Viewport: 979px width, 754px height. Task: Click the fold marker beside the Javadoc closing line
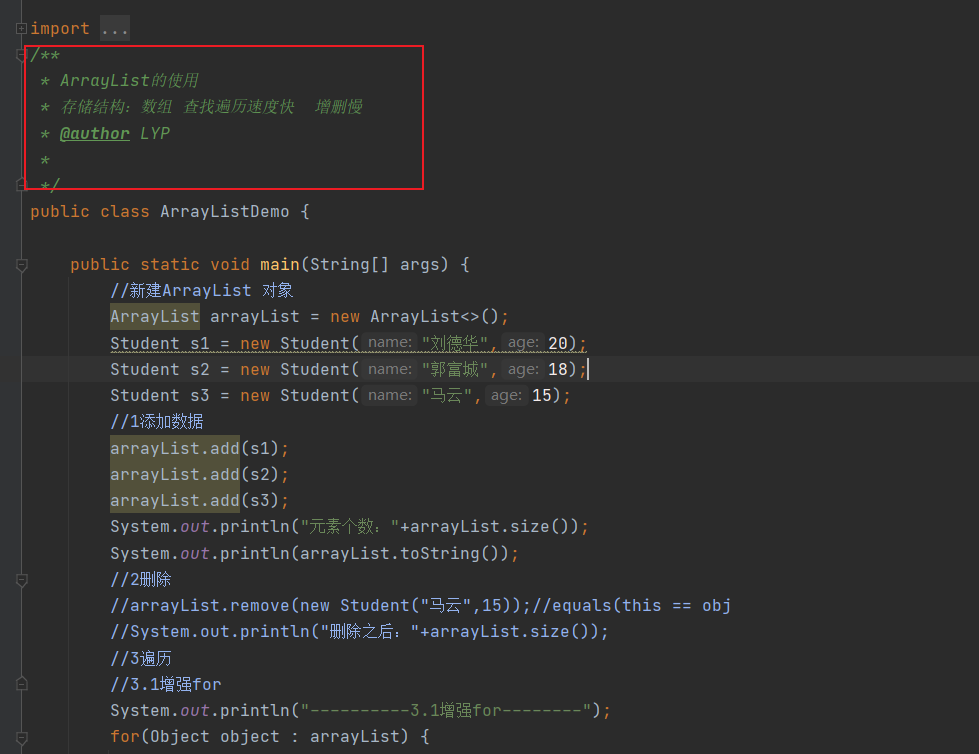pos(21,184)
